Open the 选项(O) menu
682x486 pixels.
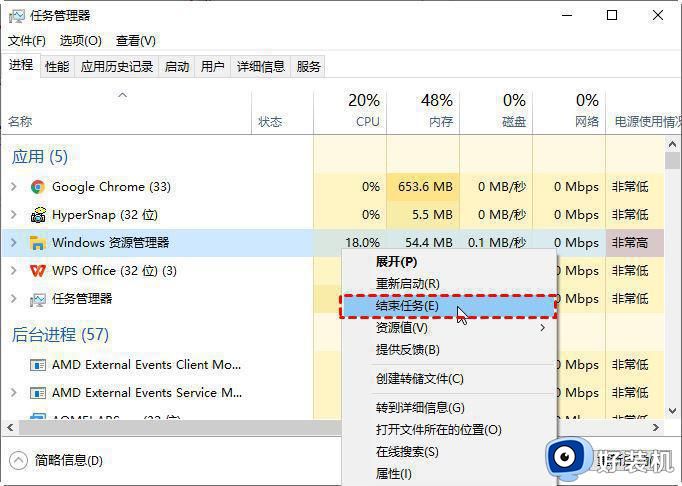(80, 41)
